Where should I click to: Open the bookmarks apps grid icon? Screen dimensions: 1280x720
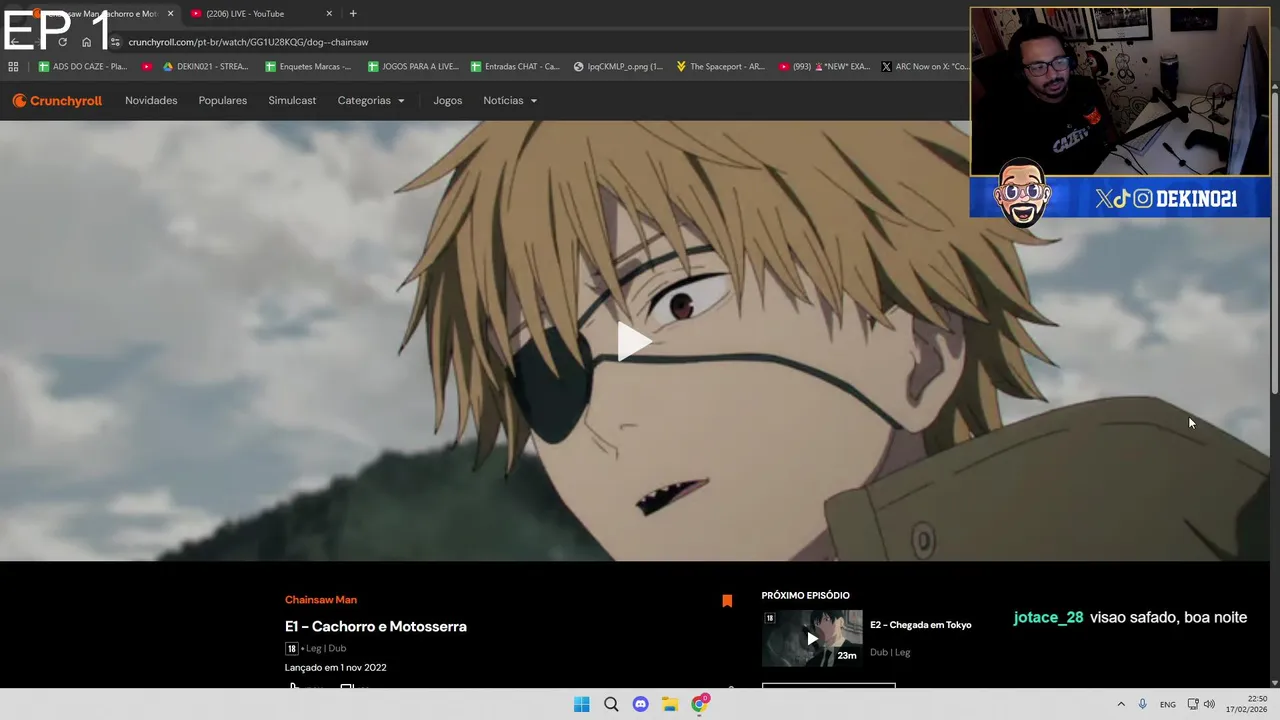click(13, 67)
